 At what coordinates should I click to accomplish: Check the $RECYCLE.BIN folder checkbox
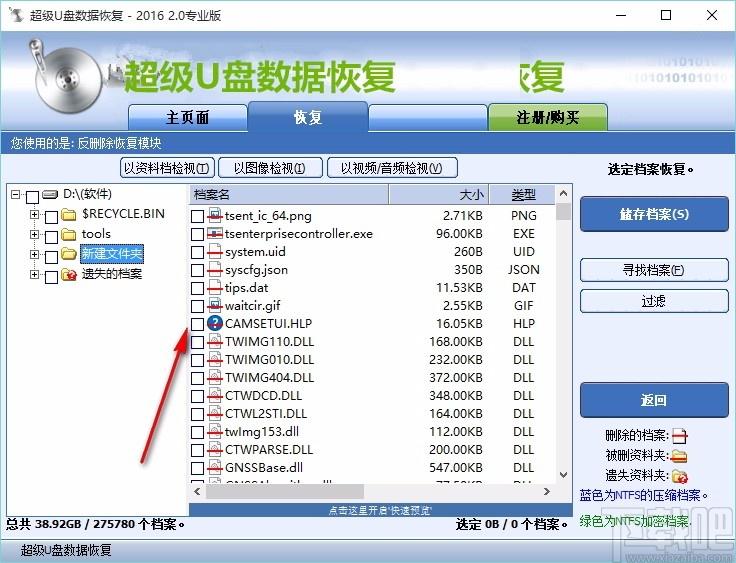pyautogui.click(x=51, y=216)
